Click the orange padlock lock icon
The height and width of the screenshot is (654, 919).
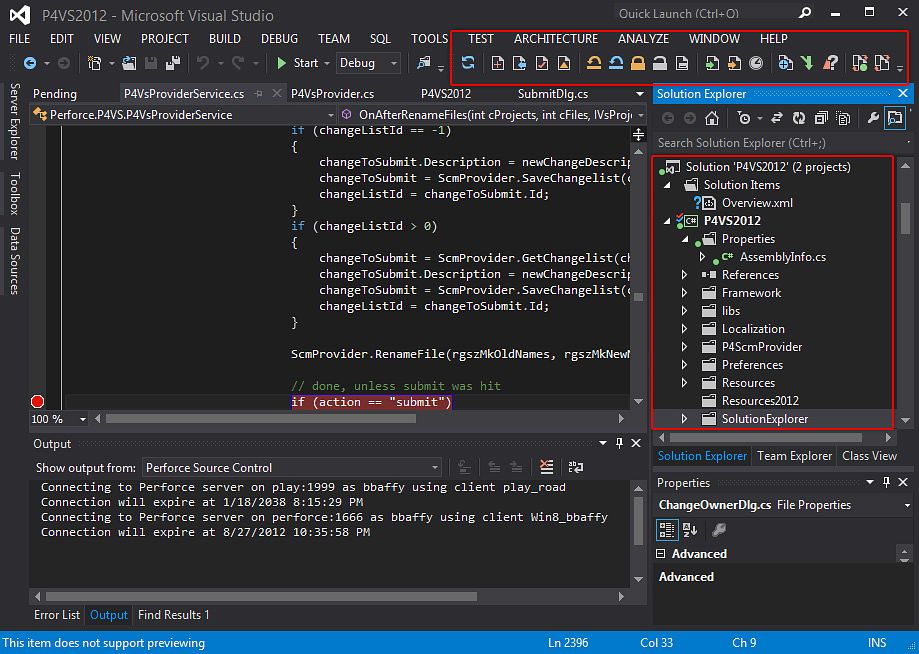pyautogui.click(x=637, y=63)
